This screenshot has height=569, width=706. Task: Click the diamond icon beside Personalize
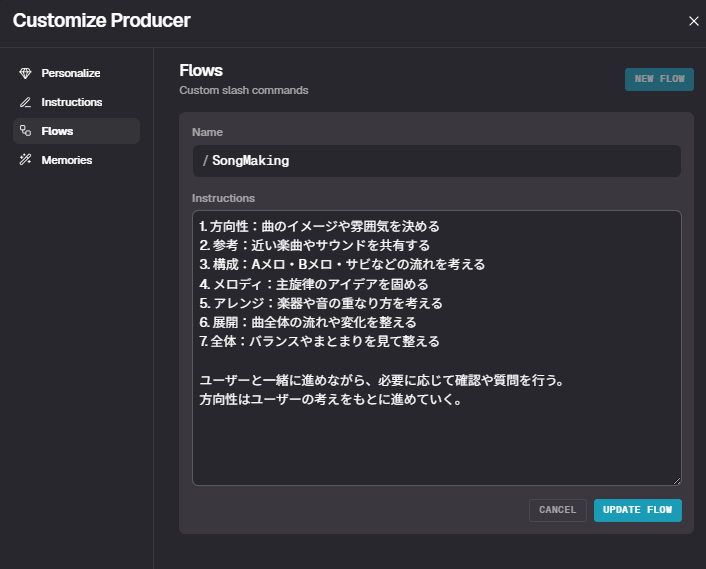coord(26,73)
